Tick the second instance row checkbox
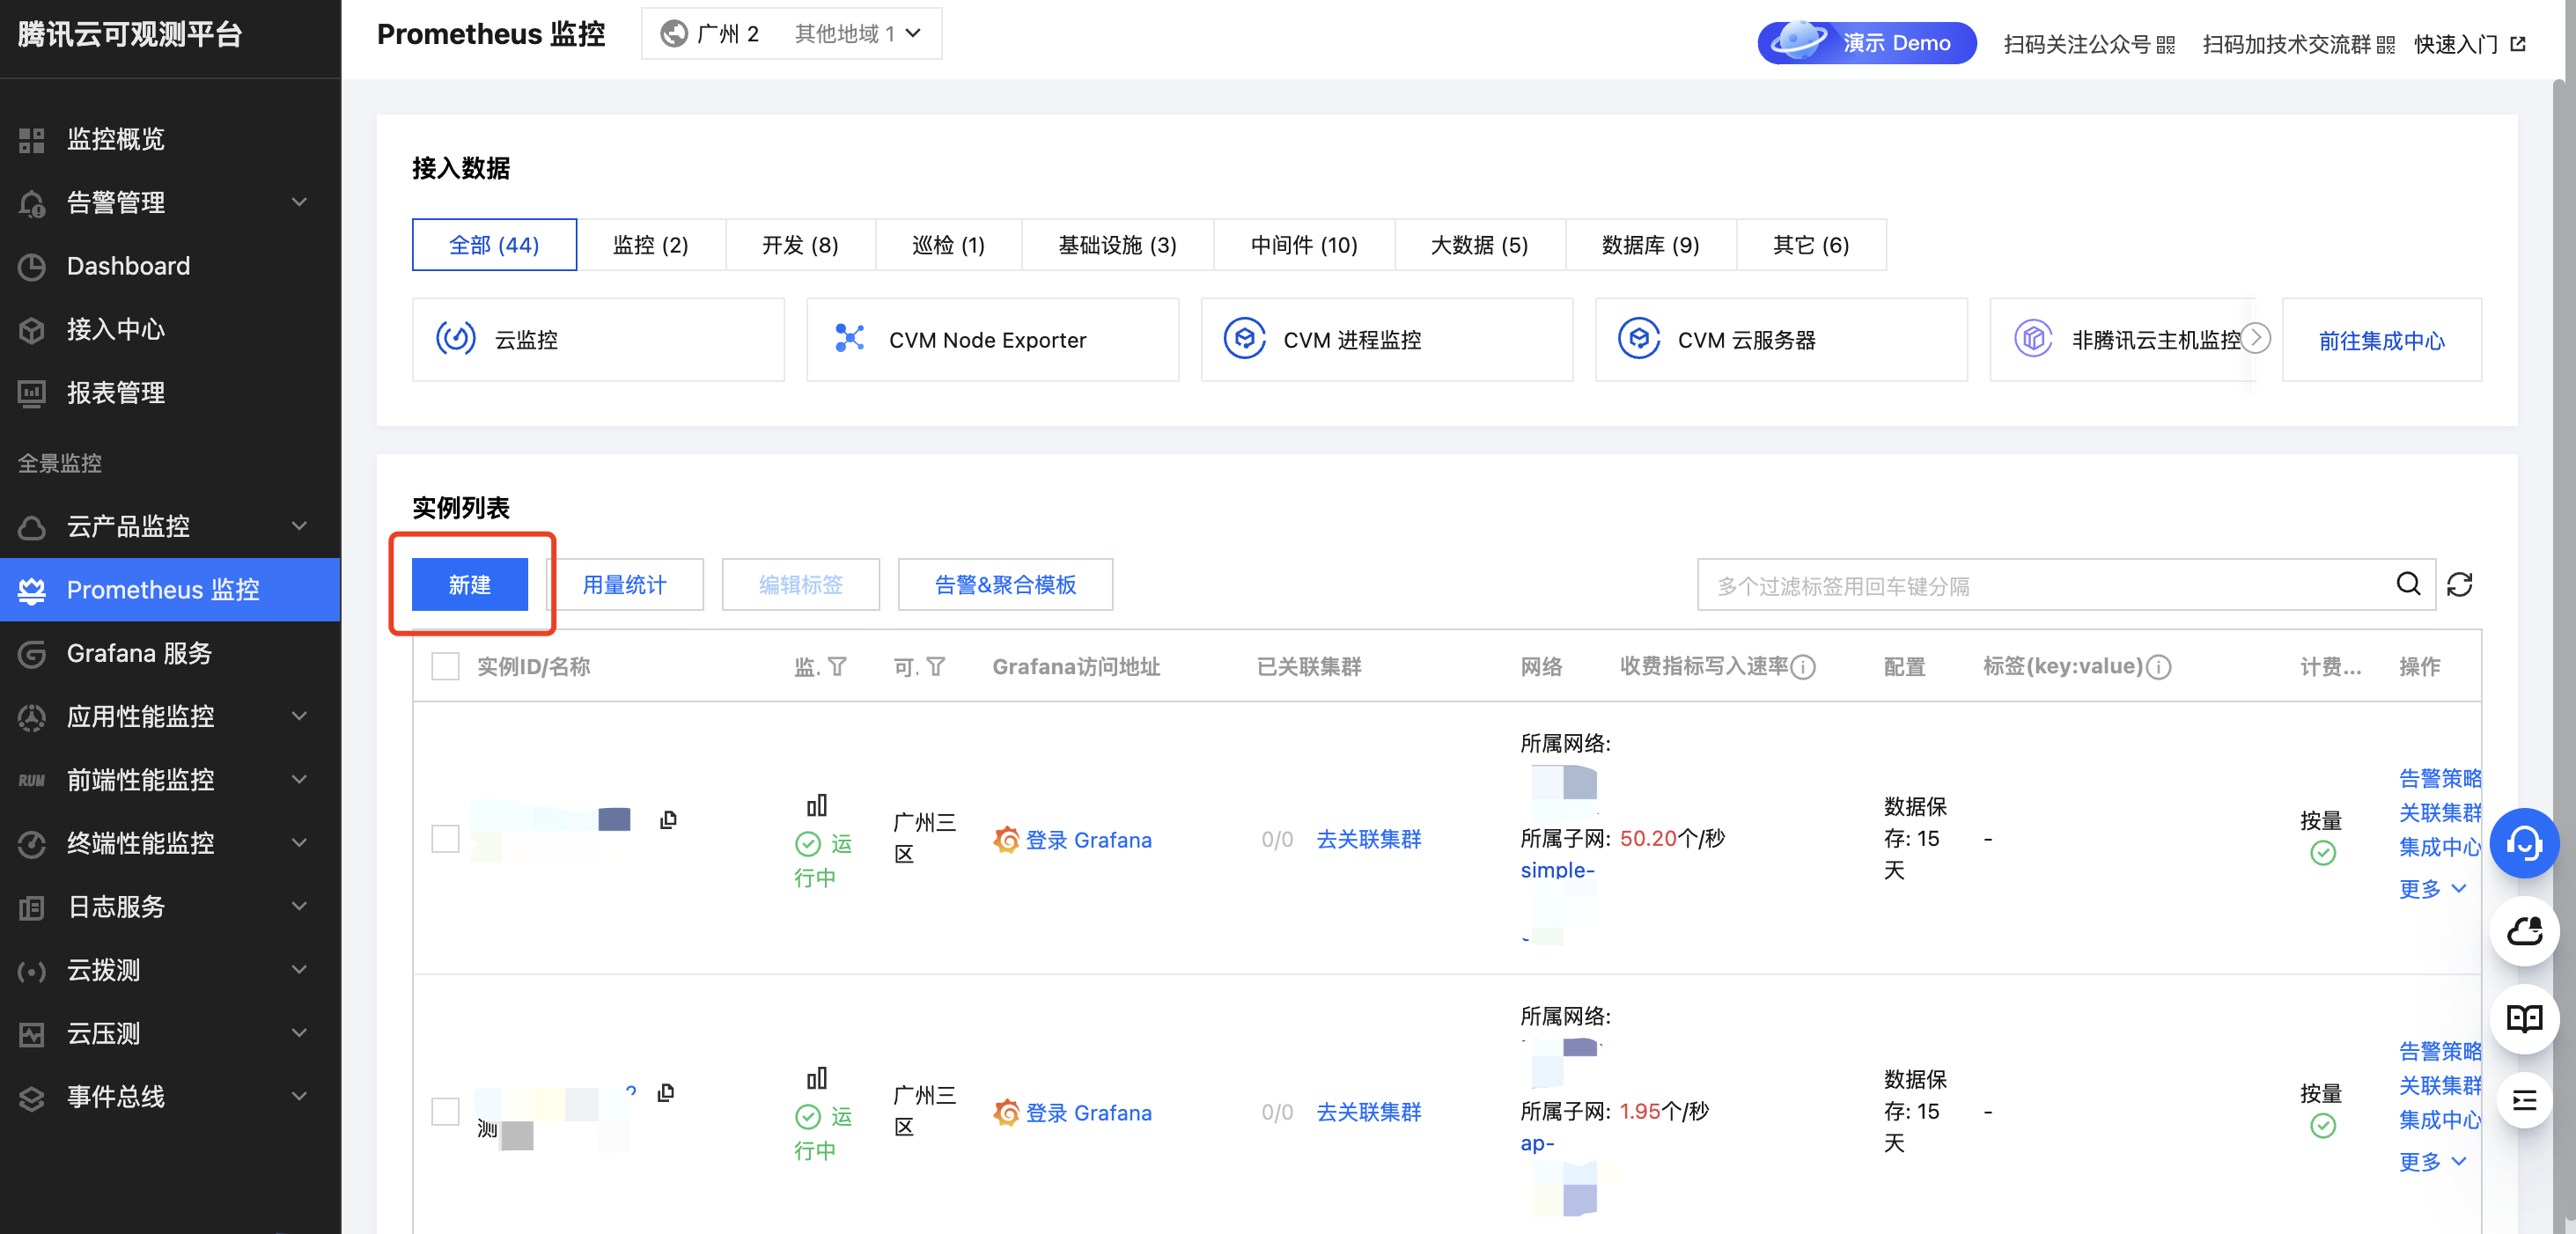The image size is (2576, 1234). [x=445, y=1111]
